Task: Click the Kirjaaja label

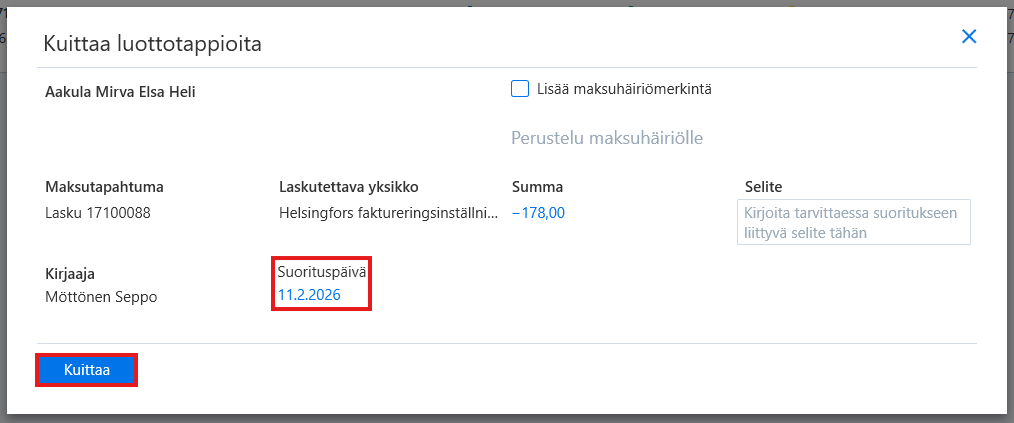Action: 70,274
